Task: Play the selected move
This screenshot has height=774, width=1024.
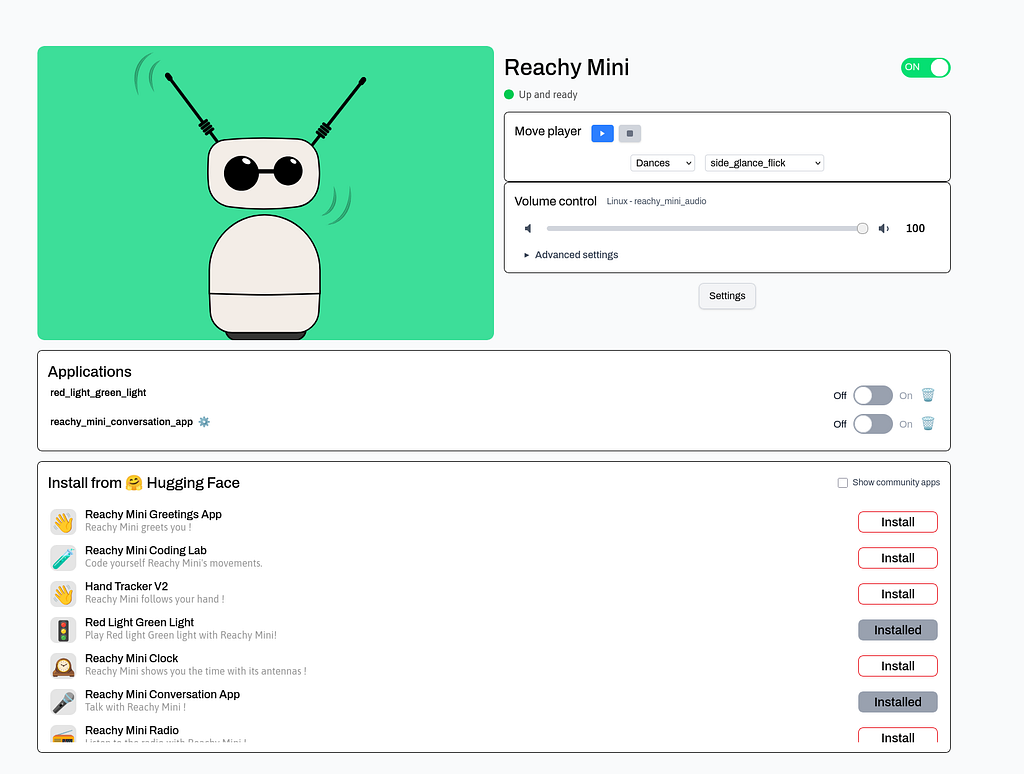Action: 602,133
